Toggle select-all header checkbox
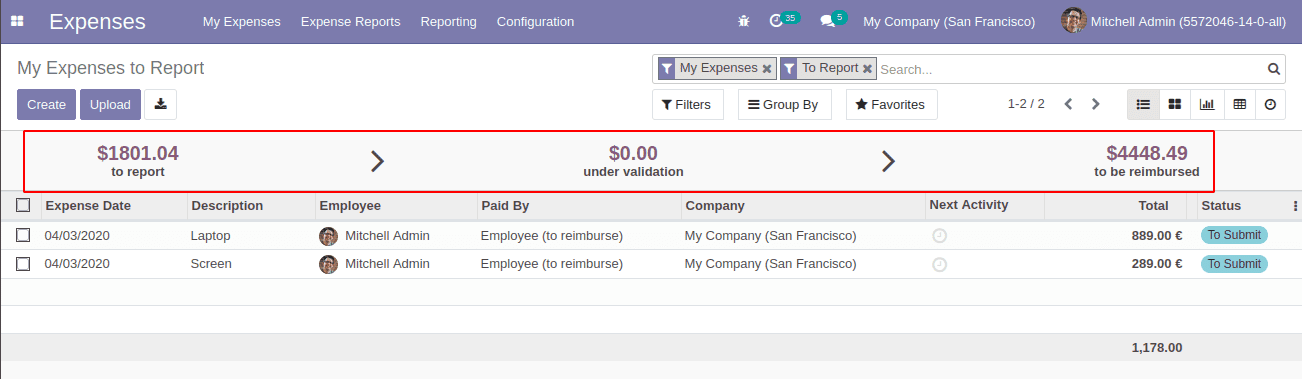Image resolution: width=1302 pixels, height=379 pixels. pyautogui.click(x=23, y=205)
